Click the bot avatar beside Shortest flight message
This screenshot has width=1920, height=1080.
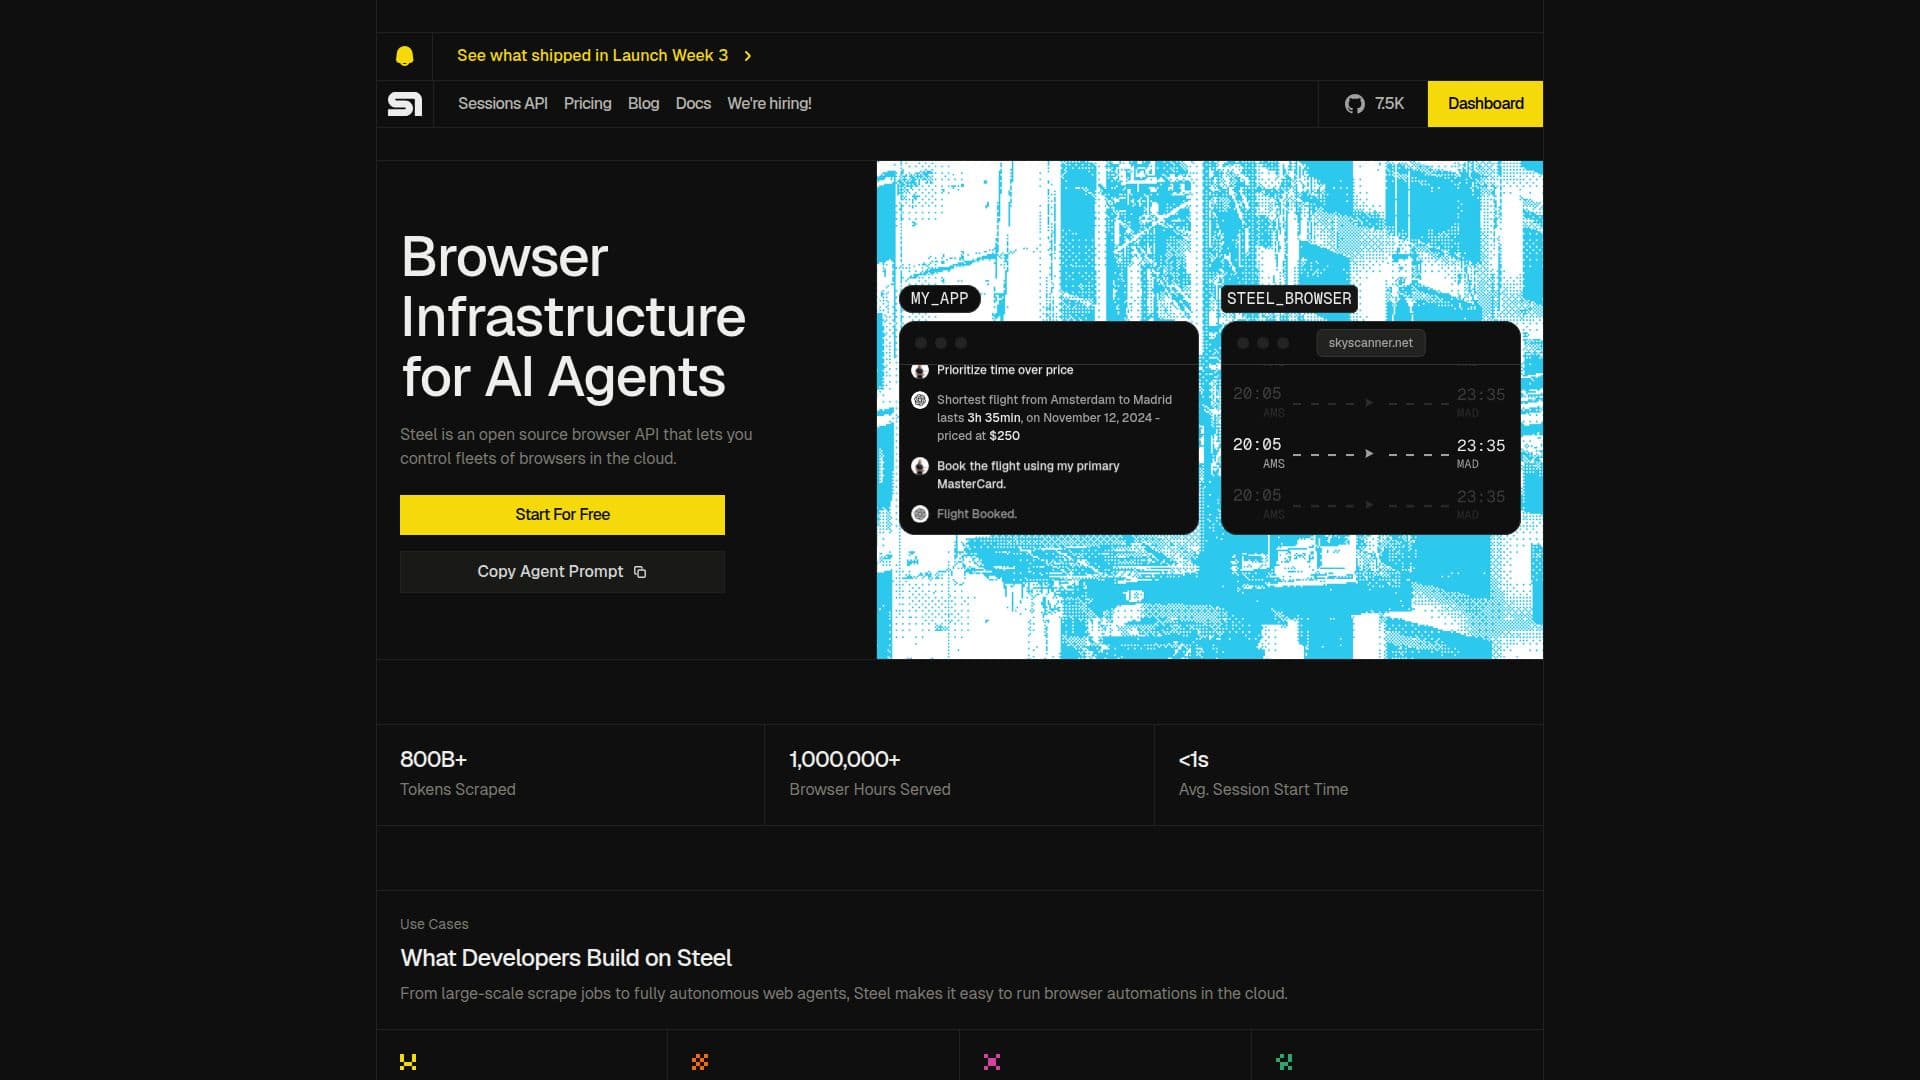click(x=920, y=400)
